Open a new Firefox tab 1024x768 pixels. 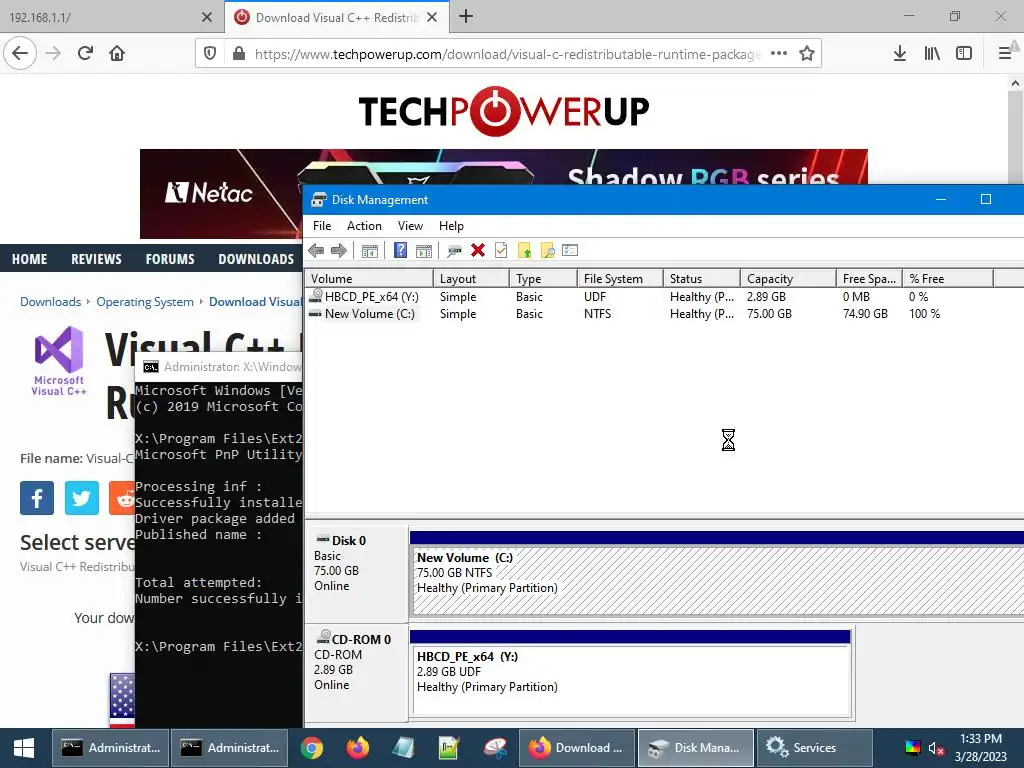coord(466,16)
